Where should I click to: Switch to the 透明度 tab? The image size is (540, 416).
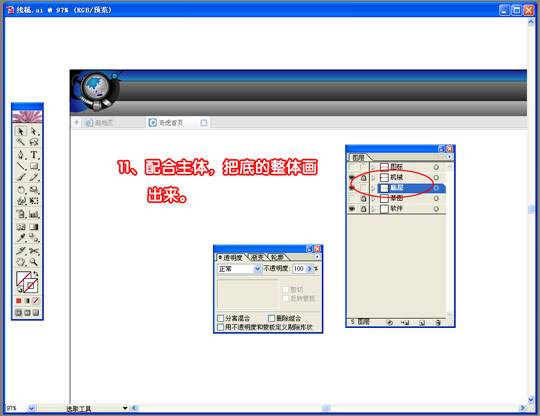(232, 257)
